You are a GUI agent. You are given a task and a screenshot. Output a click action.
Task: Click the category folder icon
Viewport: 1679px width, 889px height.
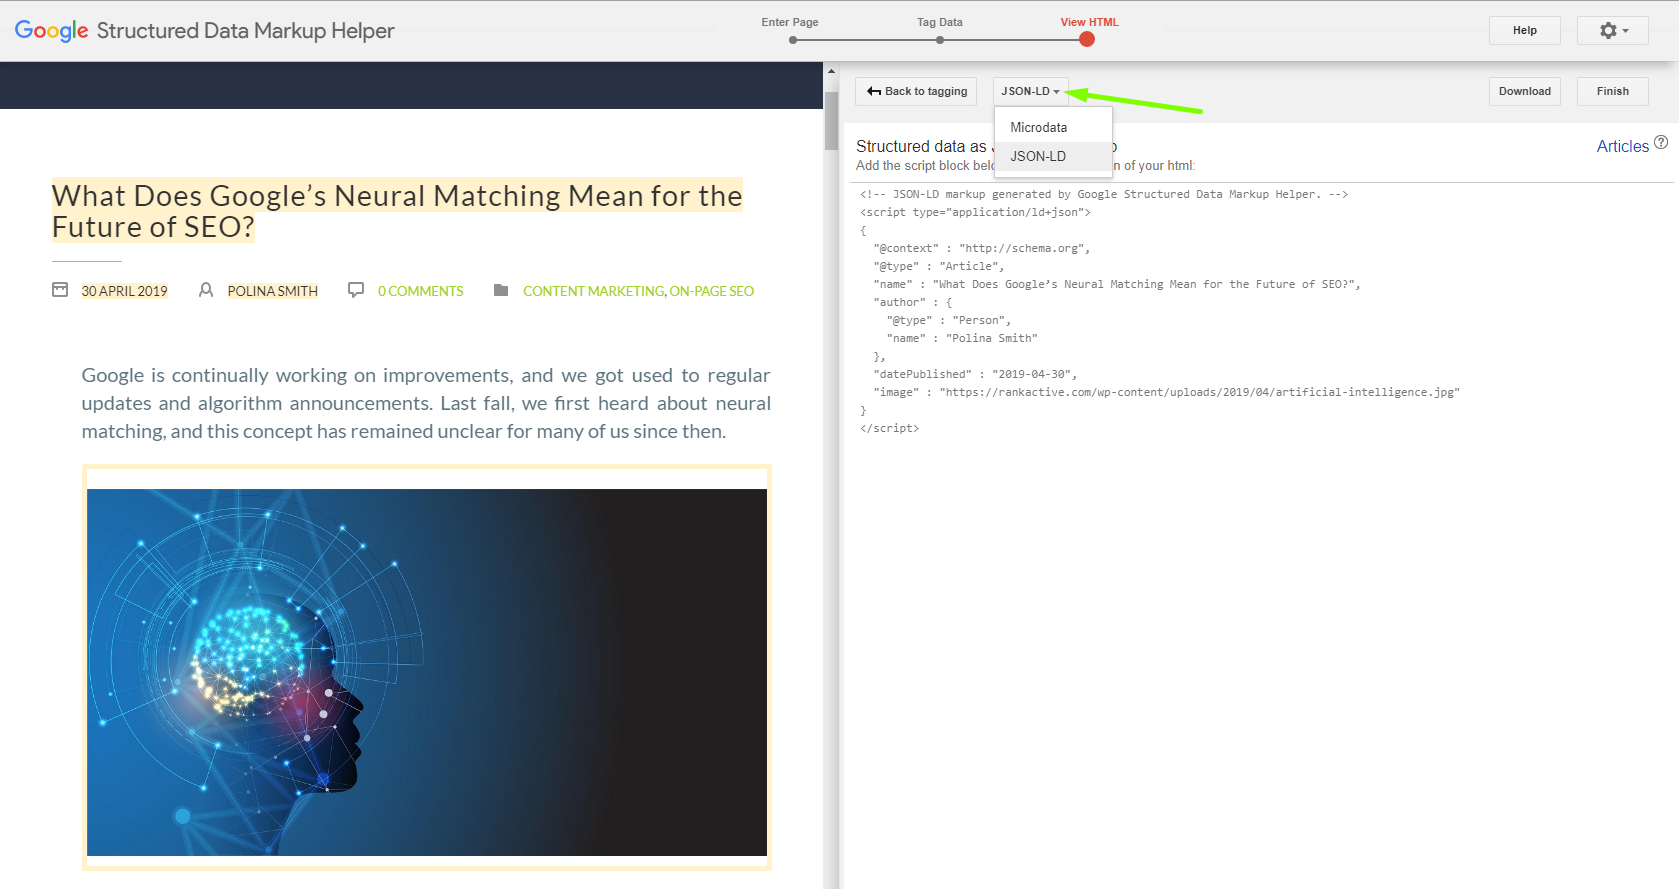(501, 290)
